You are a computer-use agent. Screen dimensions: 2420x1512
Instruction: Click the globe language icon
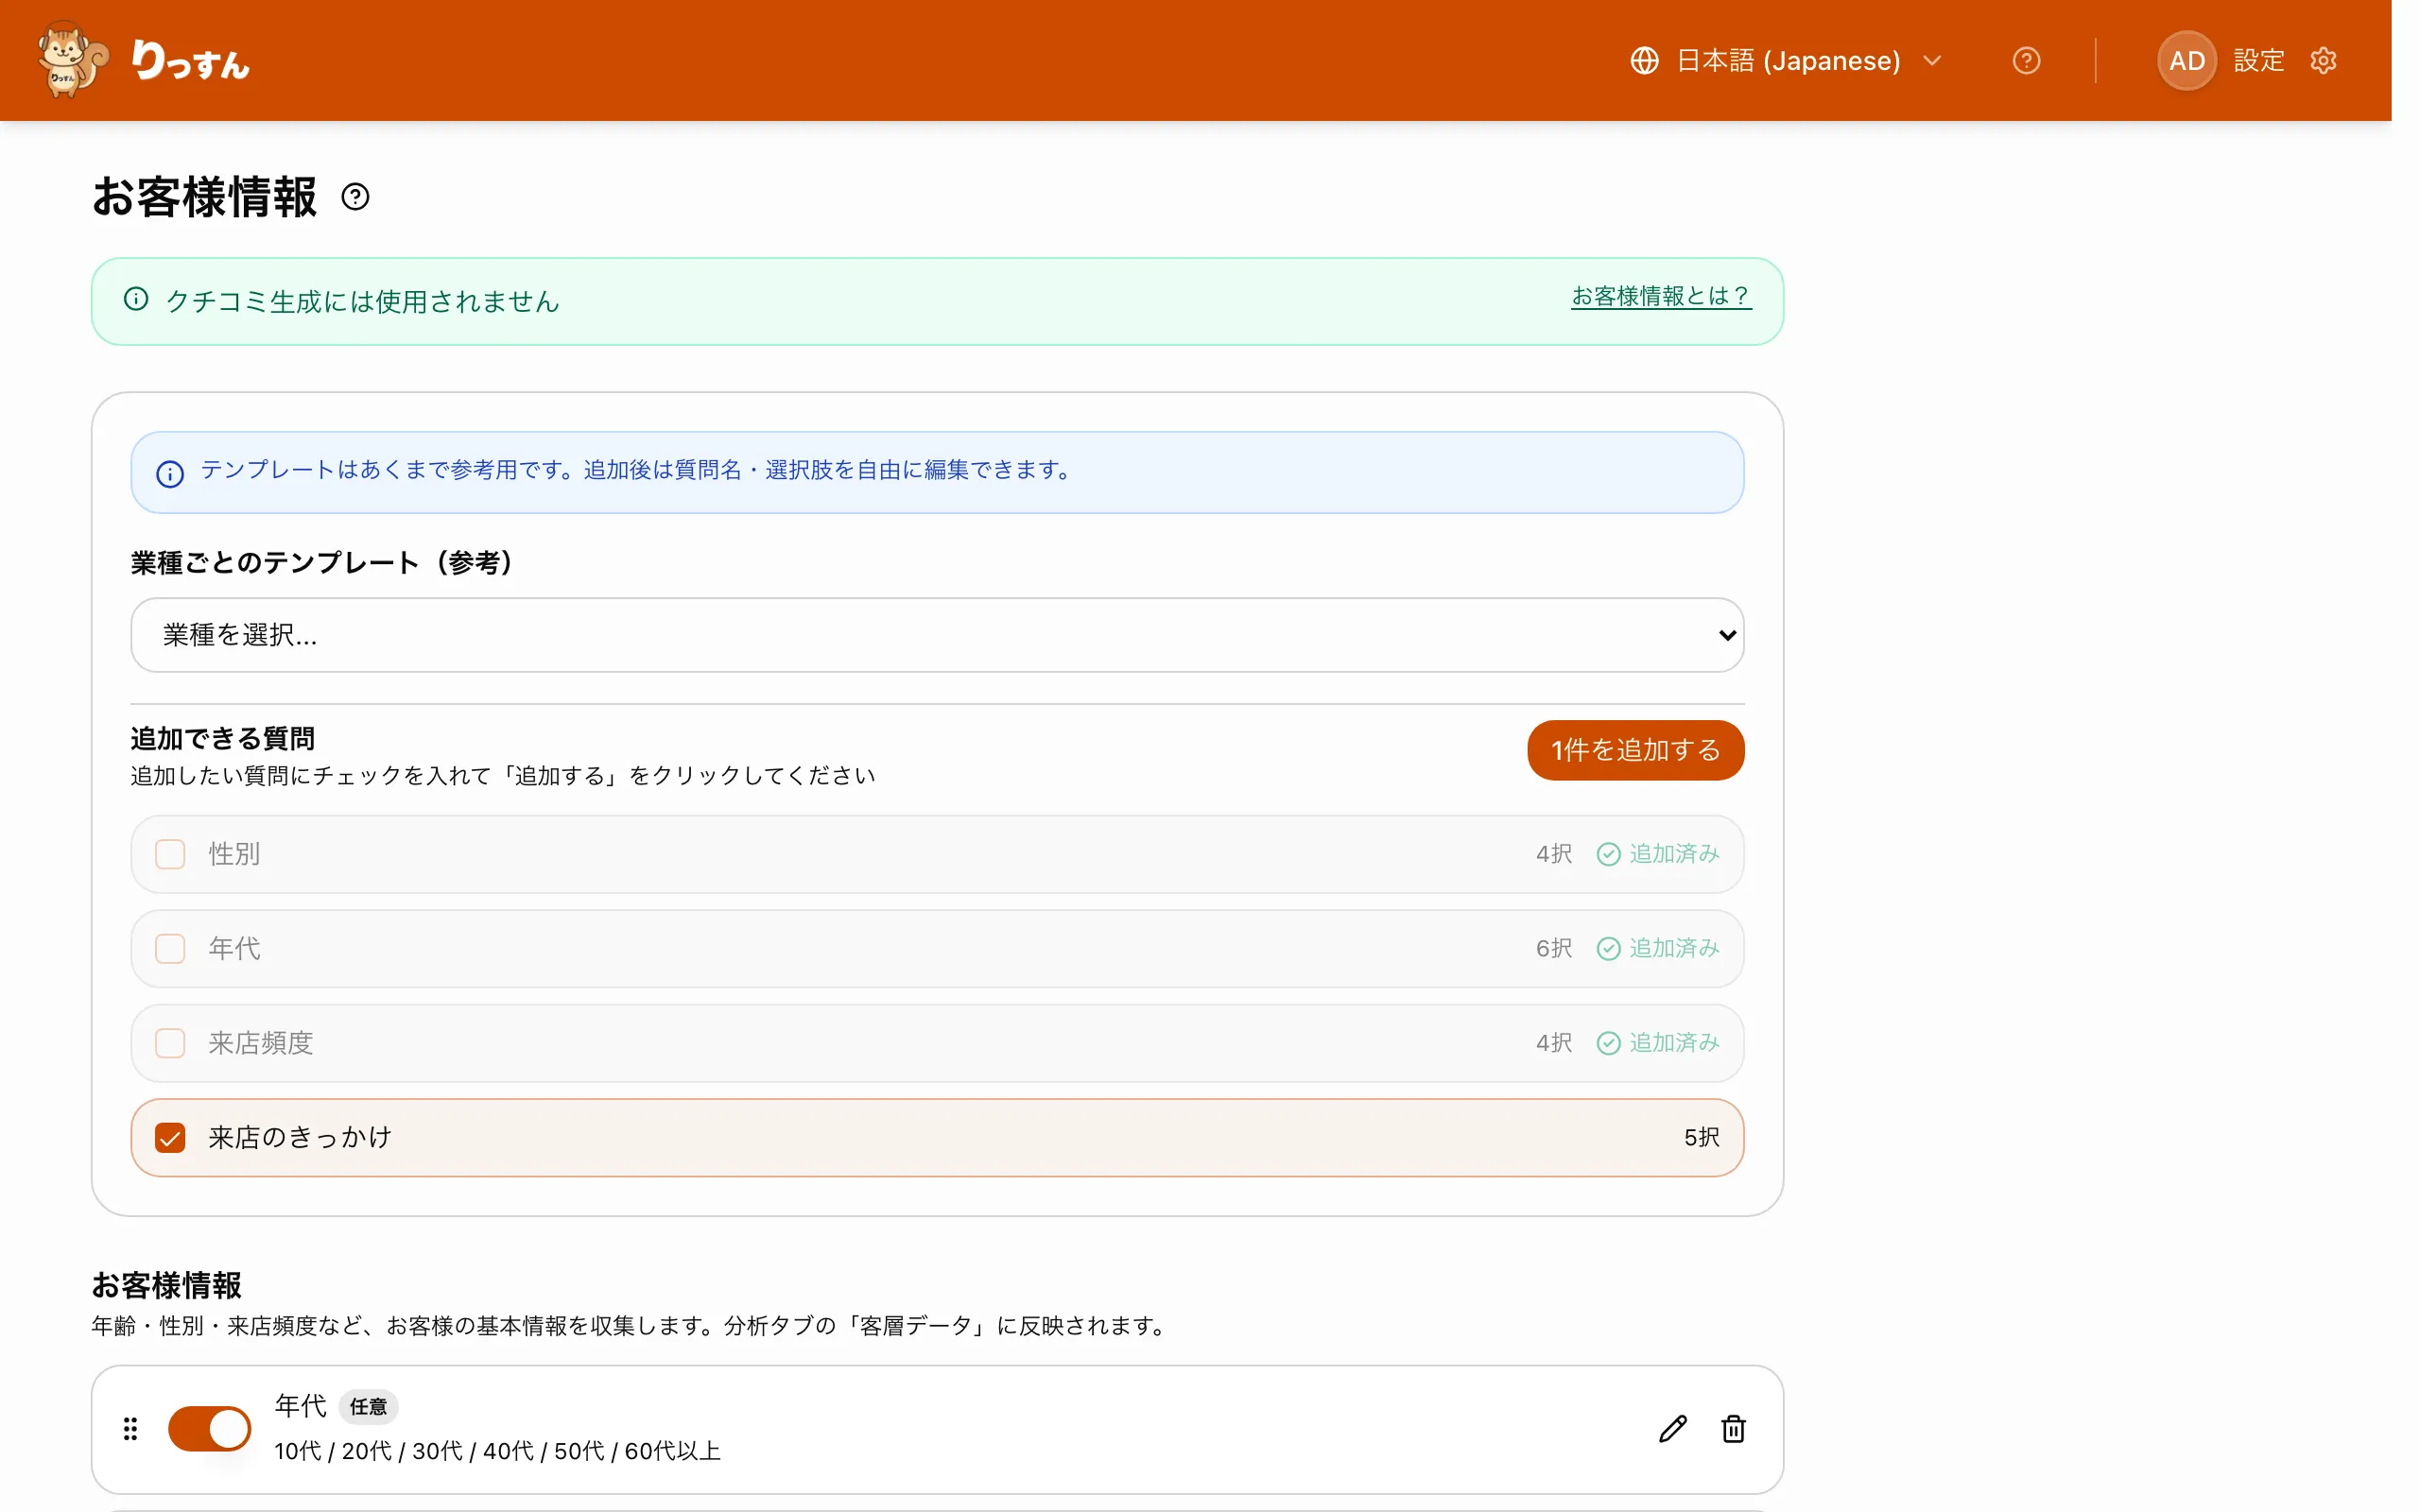pos(1644,61)
